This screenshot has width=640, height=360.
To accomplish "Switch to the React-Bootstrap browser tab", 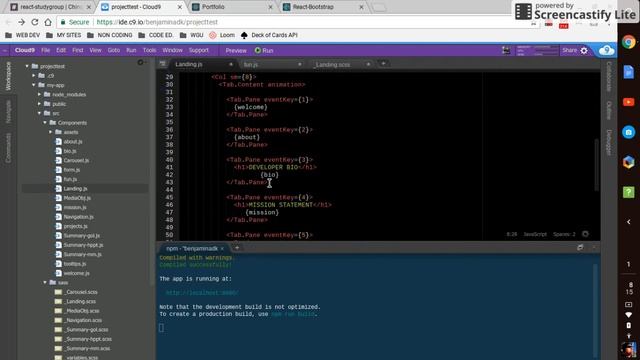I will point(324,7).
